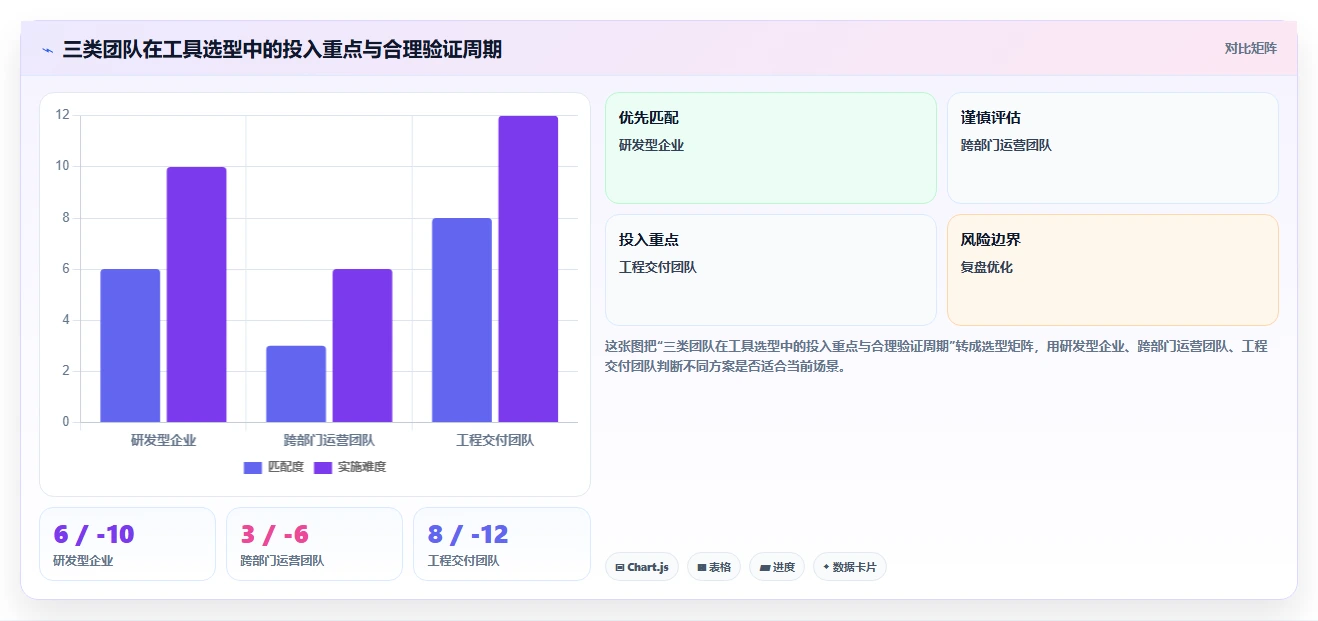Click the icon in the 进度 chip
This screenshot has width=1318, height=621.
pyautogui.click(x=764, y=567)
